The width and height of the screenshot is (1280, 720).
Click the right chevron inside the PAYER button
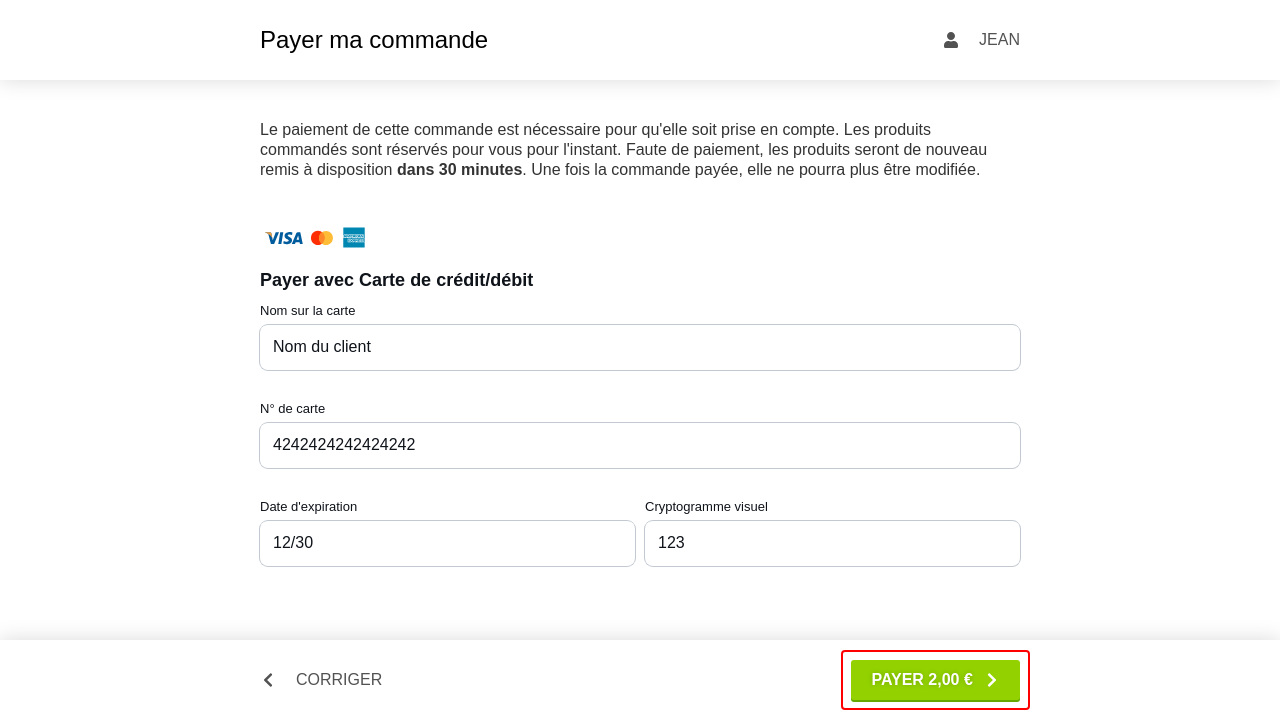(x=992, y=680)
